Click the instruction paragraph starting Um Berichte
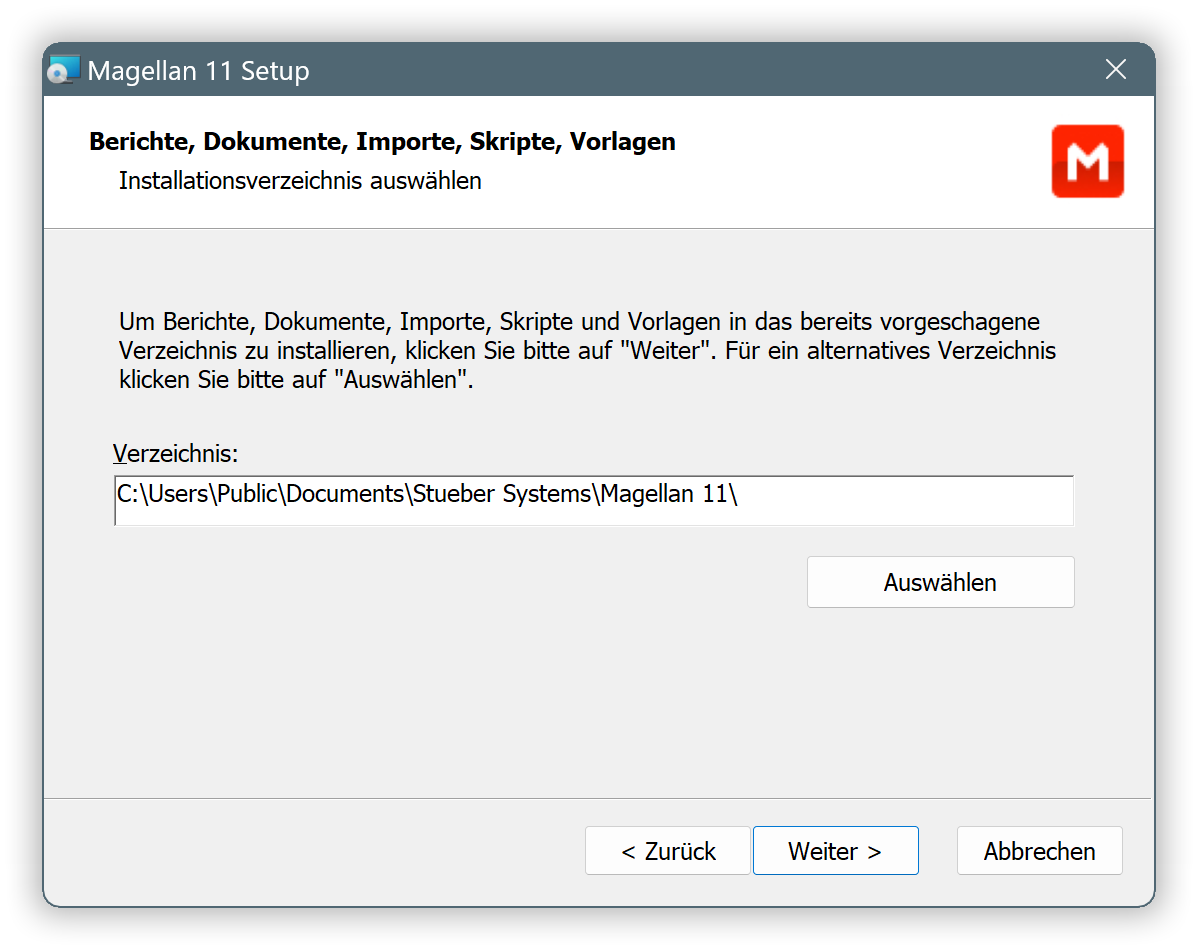 [x=587, y=350]
